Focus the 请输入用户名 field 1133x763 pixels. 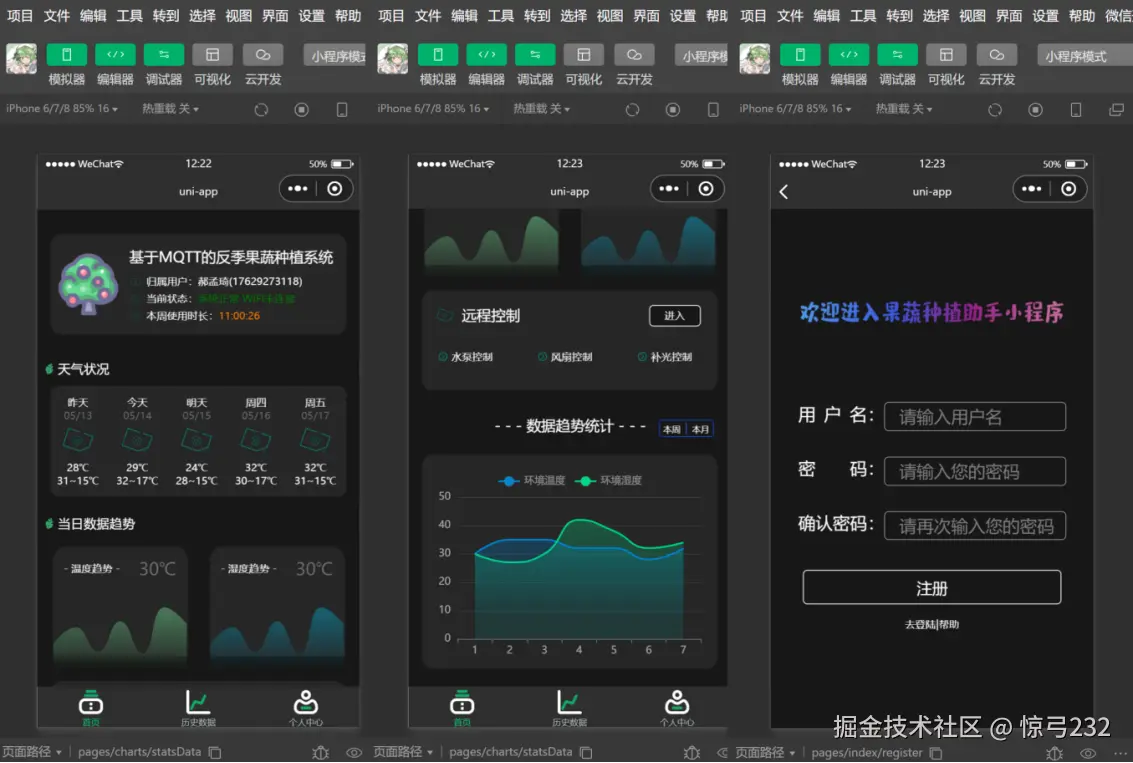pyautogui.click(x=975, y=417)
